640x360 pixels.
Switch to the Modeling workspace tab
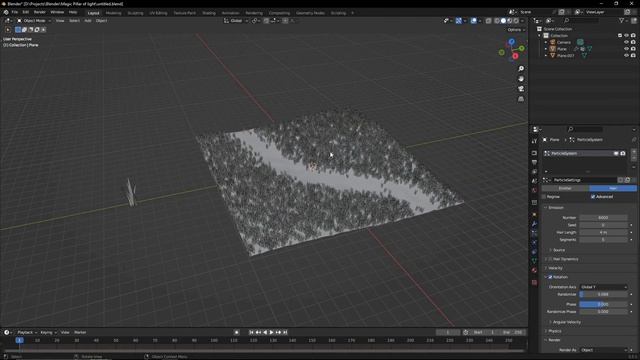click(x=113, y=13)
